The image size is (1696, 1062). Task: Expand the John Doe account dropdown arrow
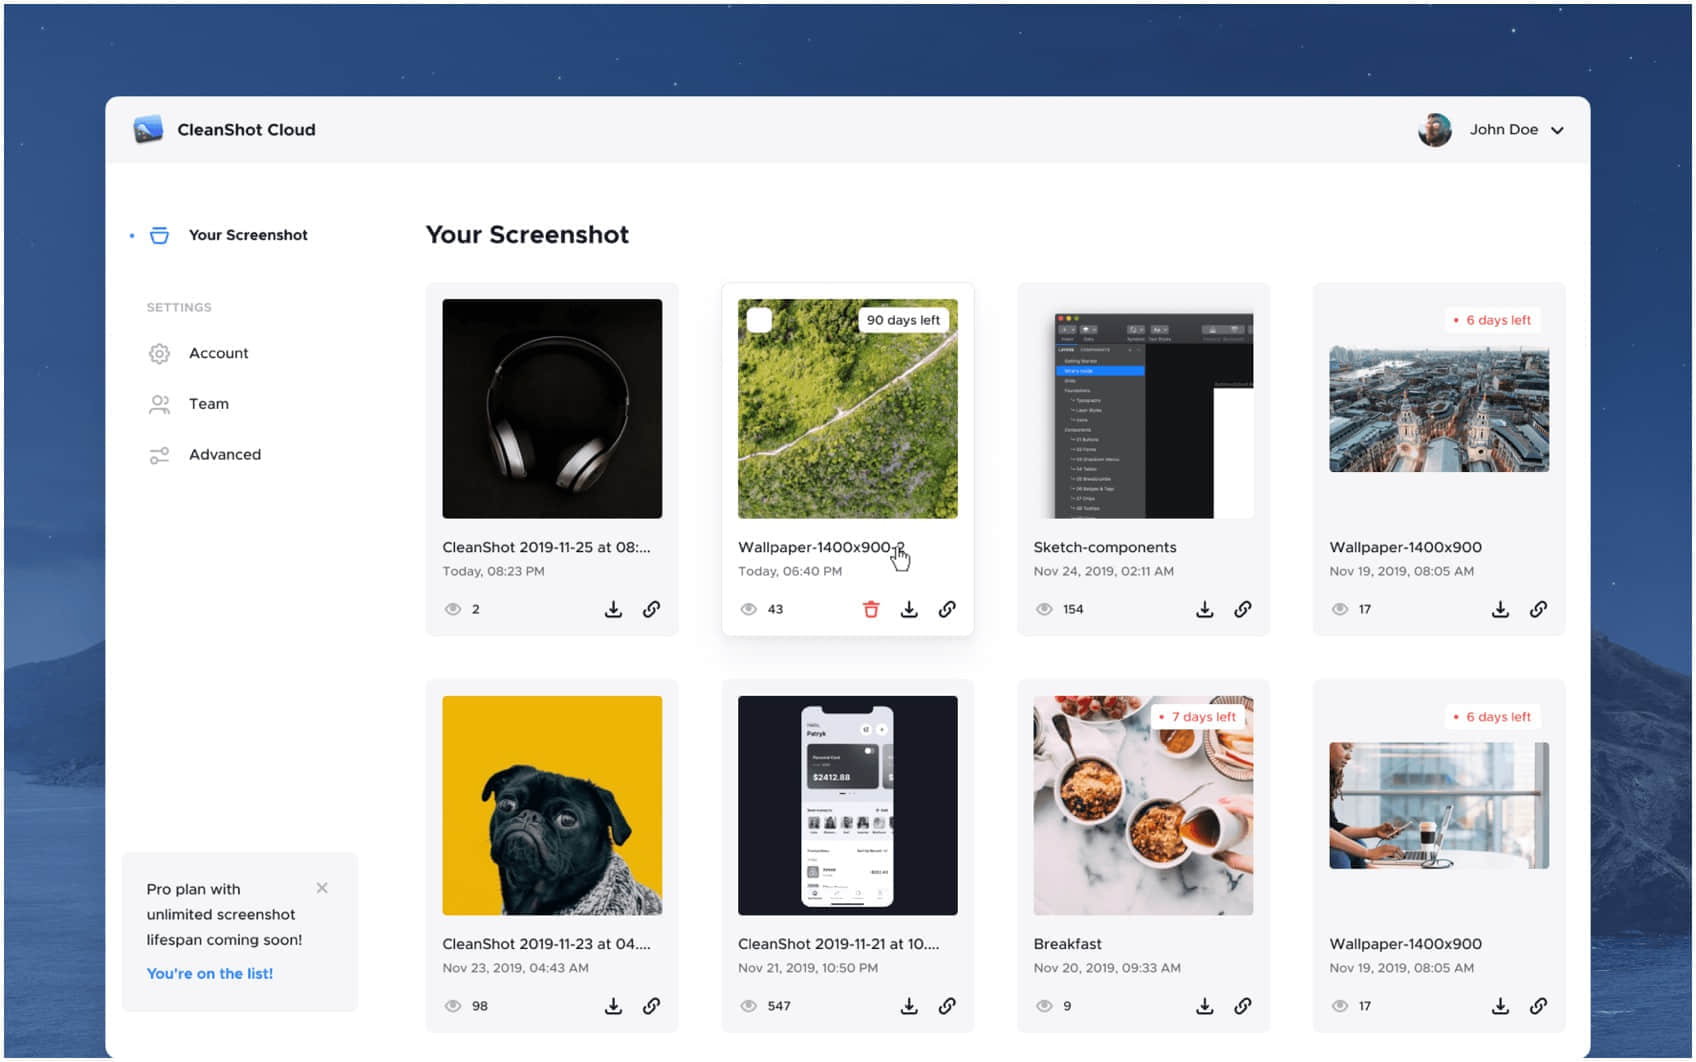click(x=1557, y=130)
